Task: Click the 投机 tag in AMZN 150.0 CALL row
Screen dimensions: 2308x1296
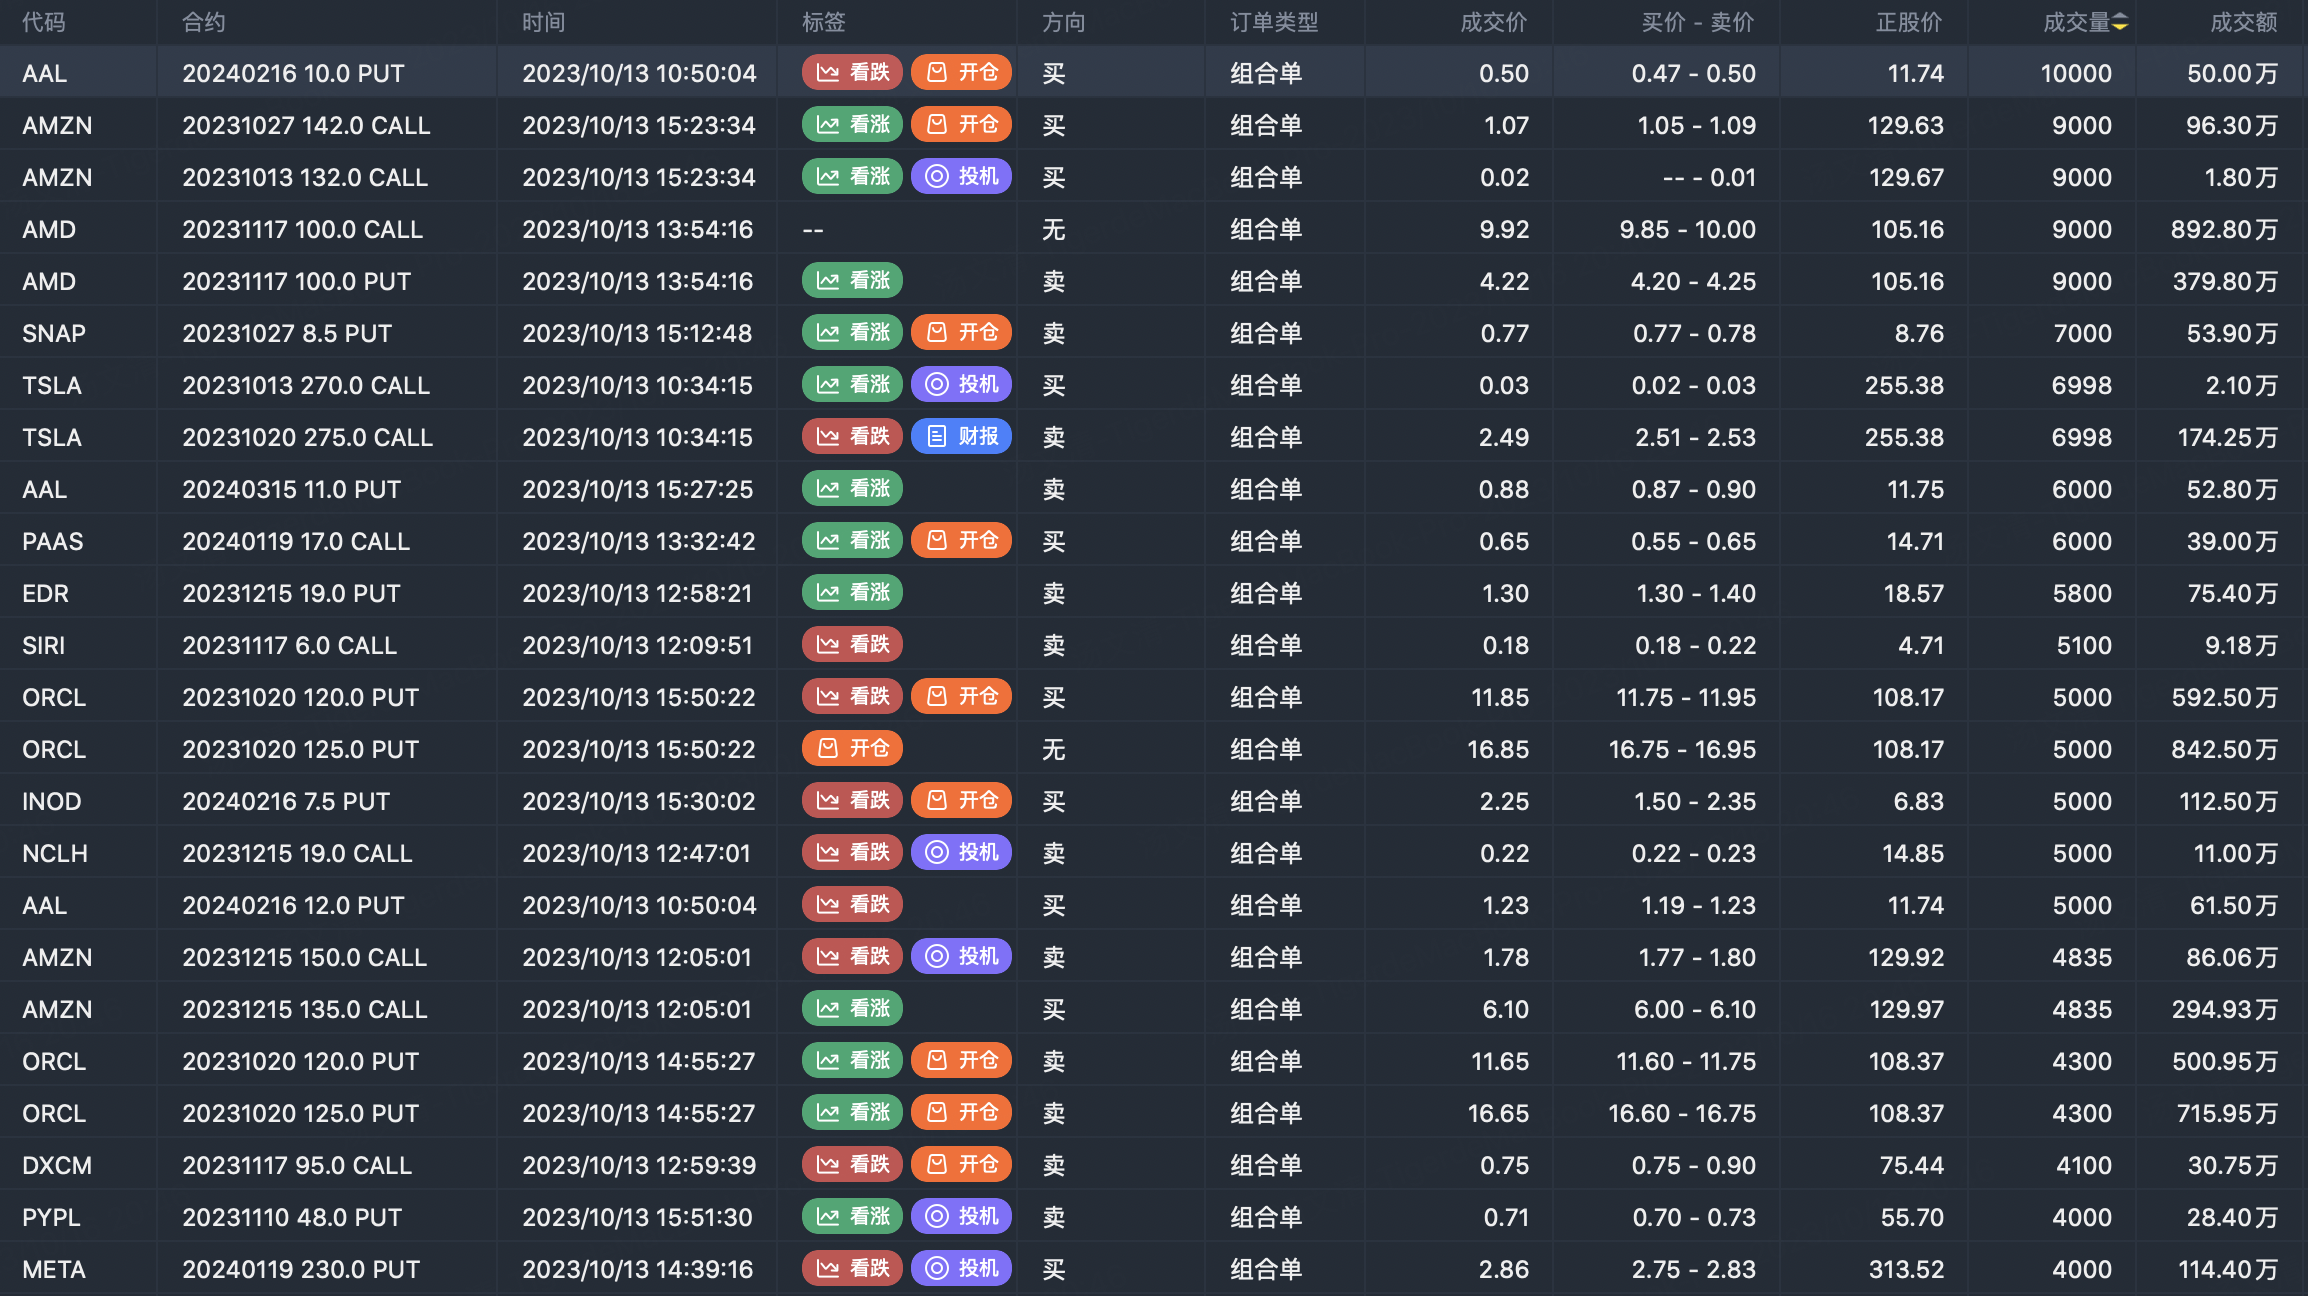Action: tap(962, 956)
